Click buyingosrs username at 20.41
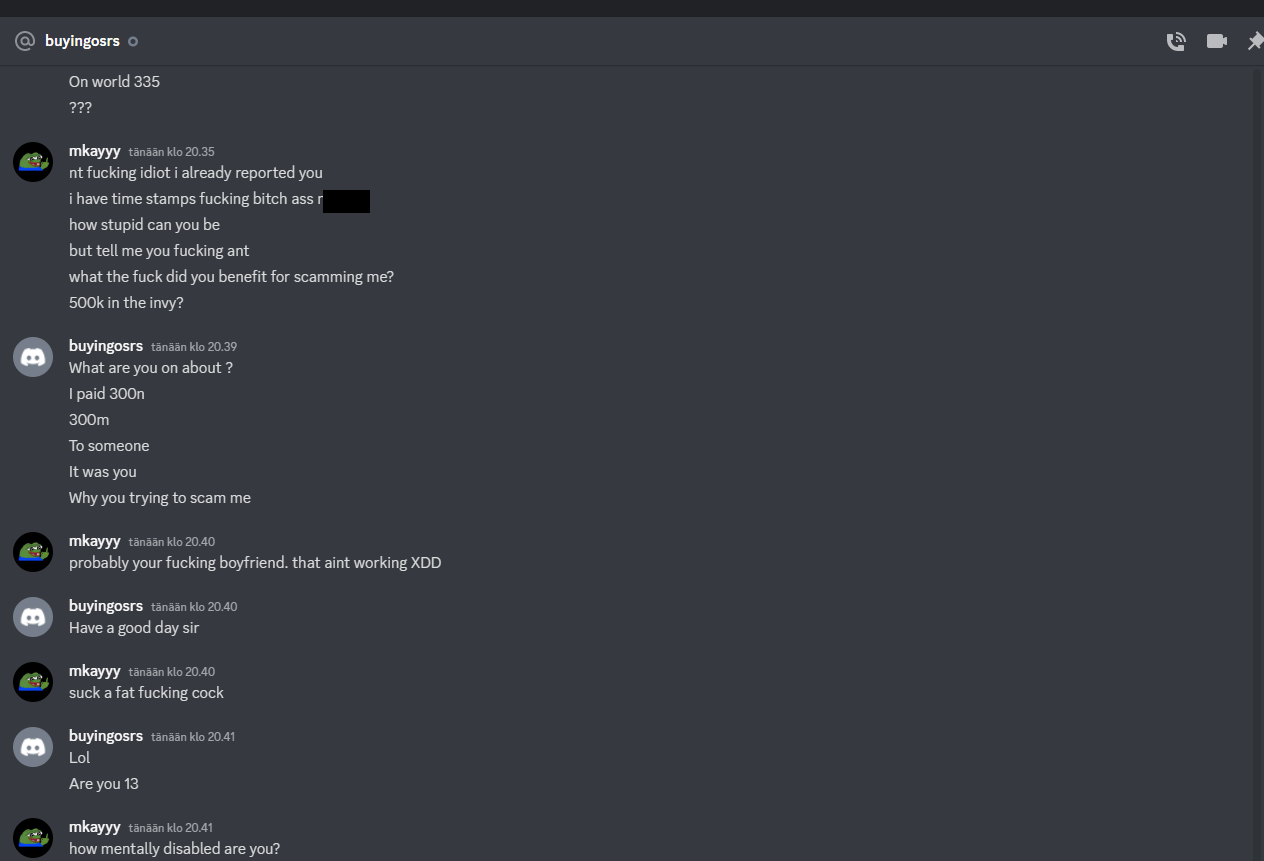The image size is (1264, 861). (x=106, y=736)
